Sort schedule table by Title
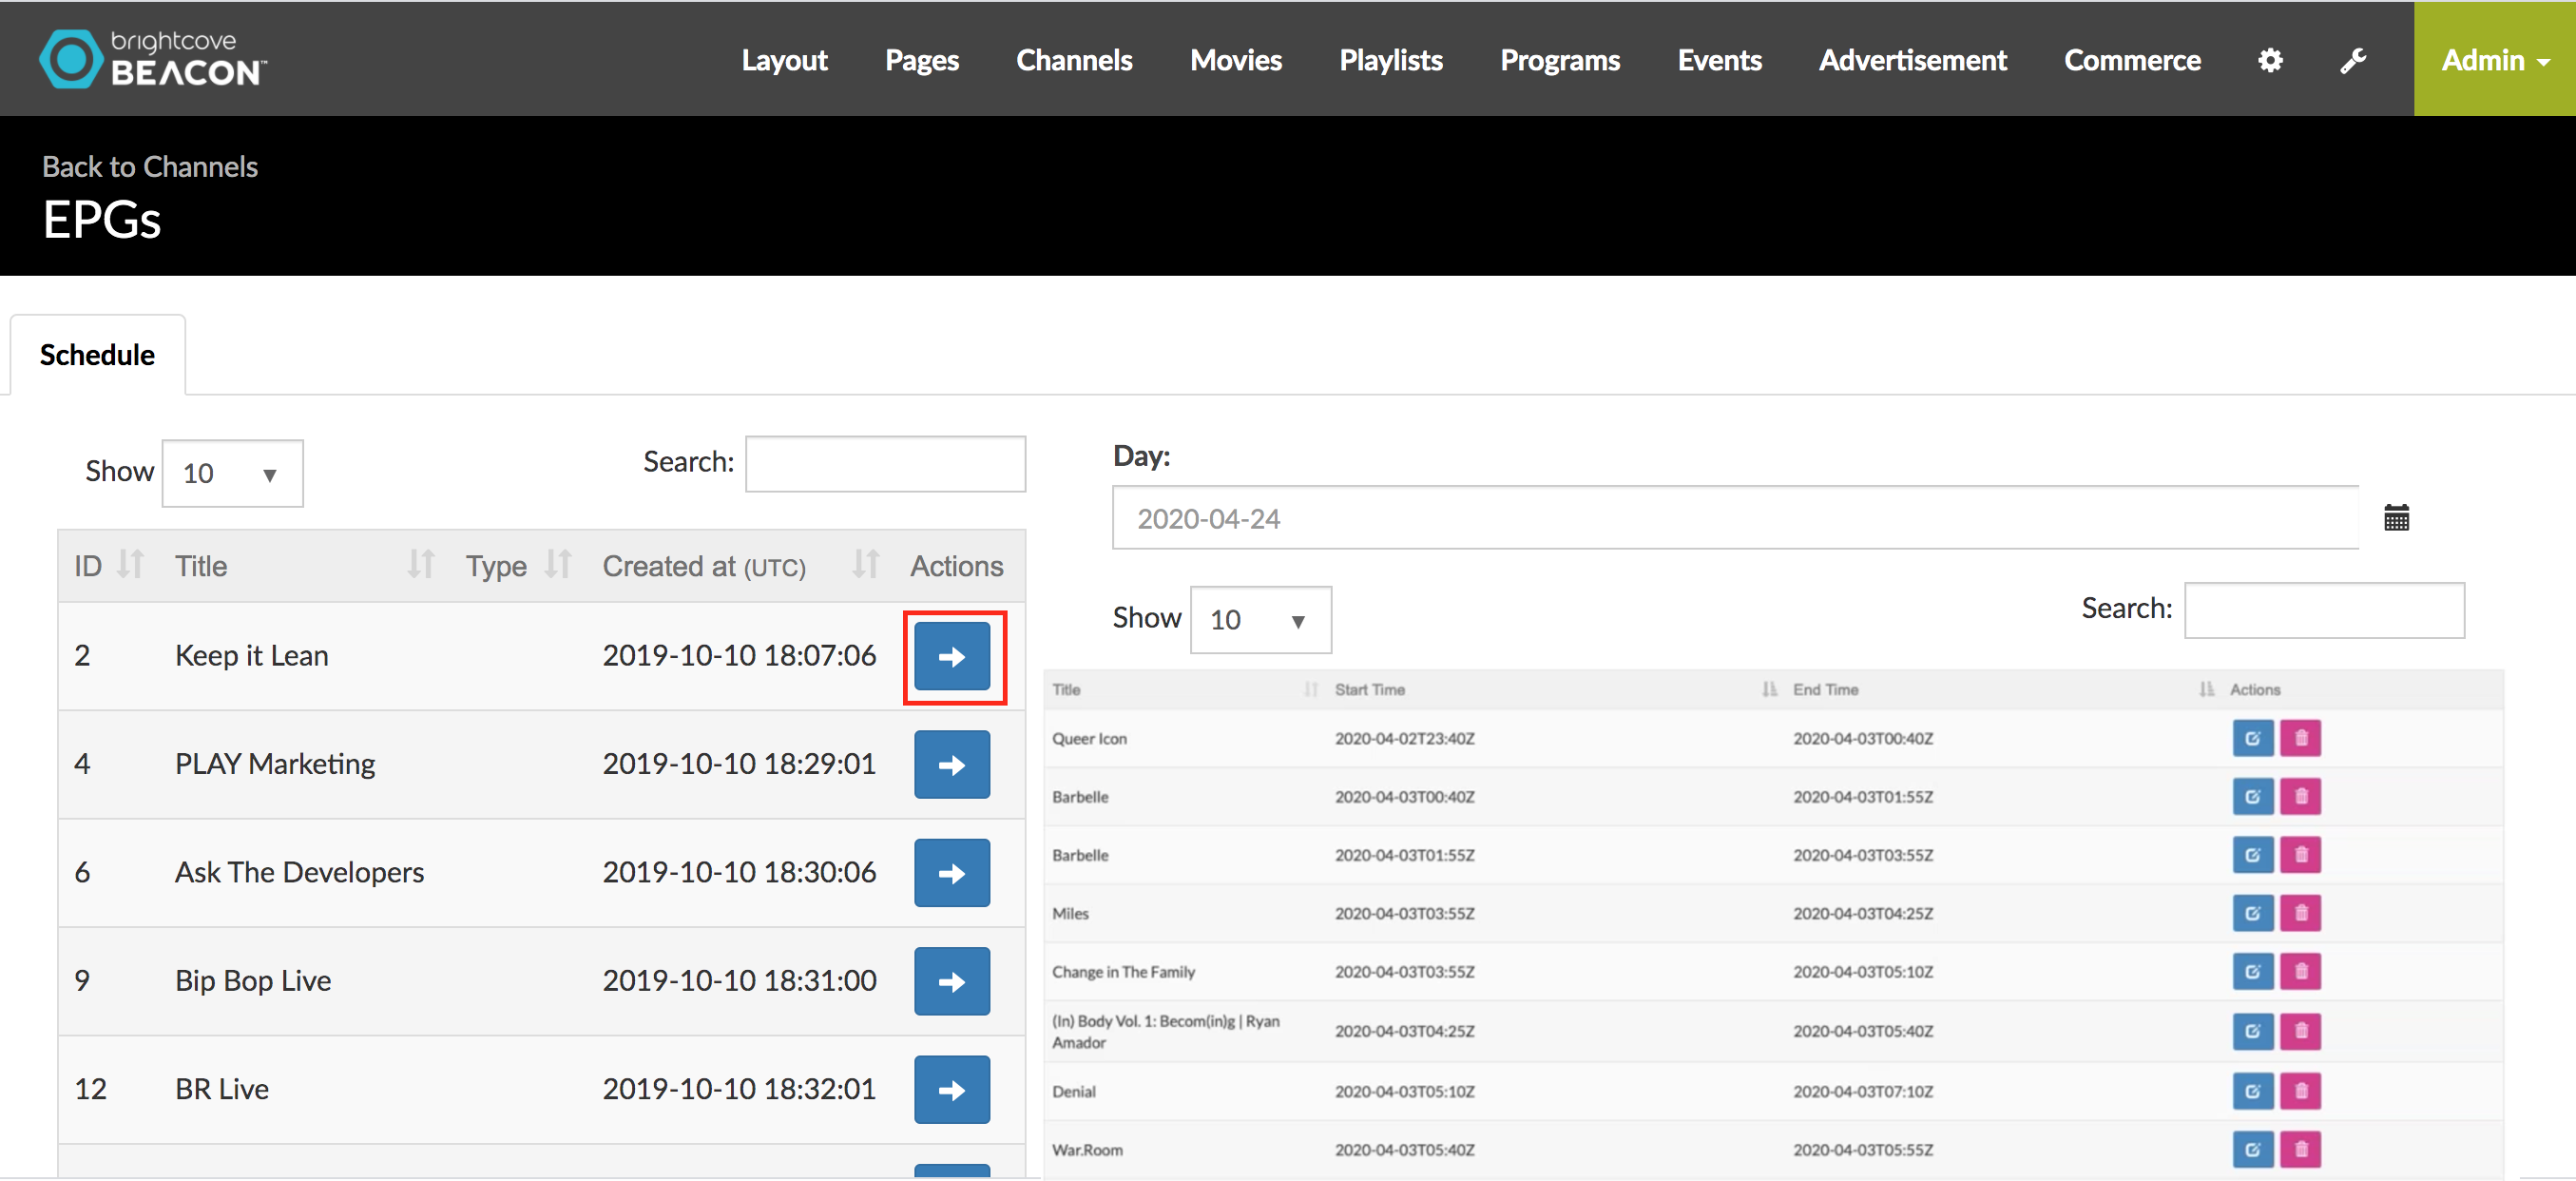Screen dimensions: 2576x1181 coord(1311,689)
